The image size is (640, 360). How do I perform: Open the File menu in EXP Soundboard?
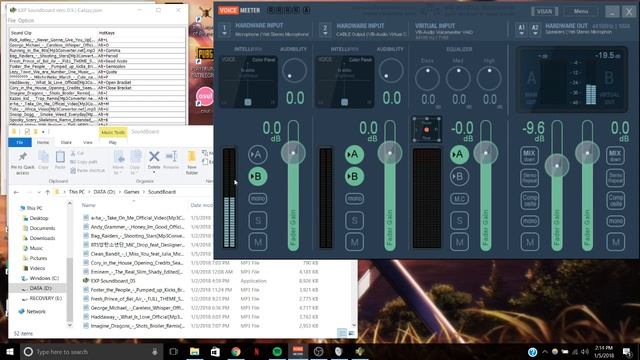click(x=11, y=20)
